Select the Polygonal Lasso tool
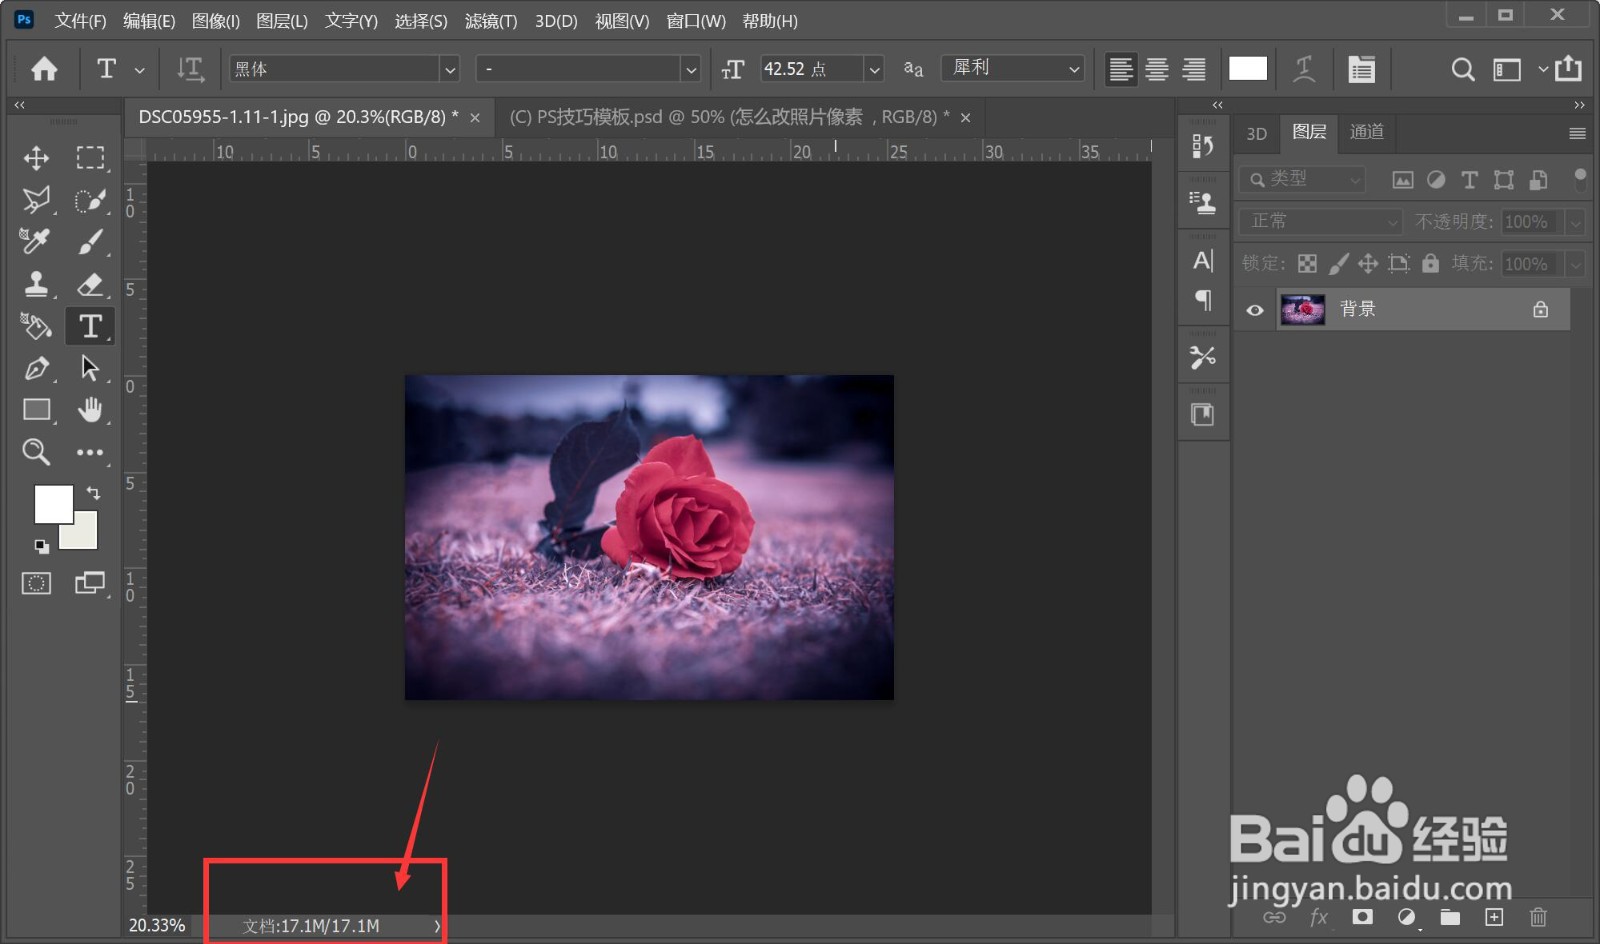Viewport: 1600px width, 944px height. tap(36, 200)
